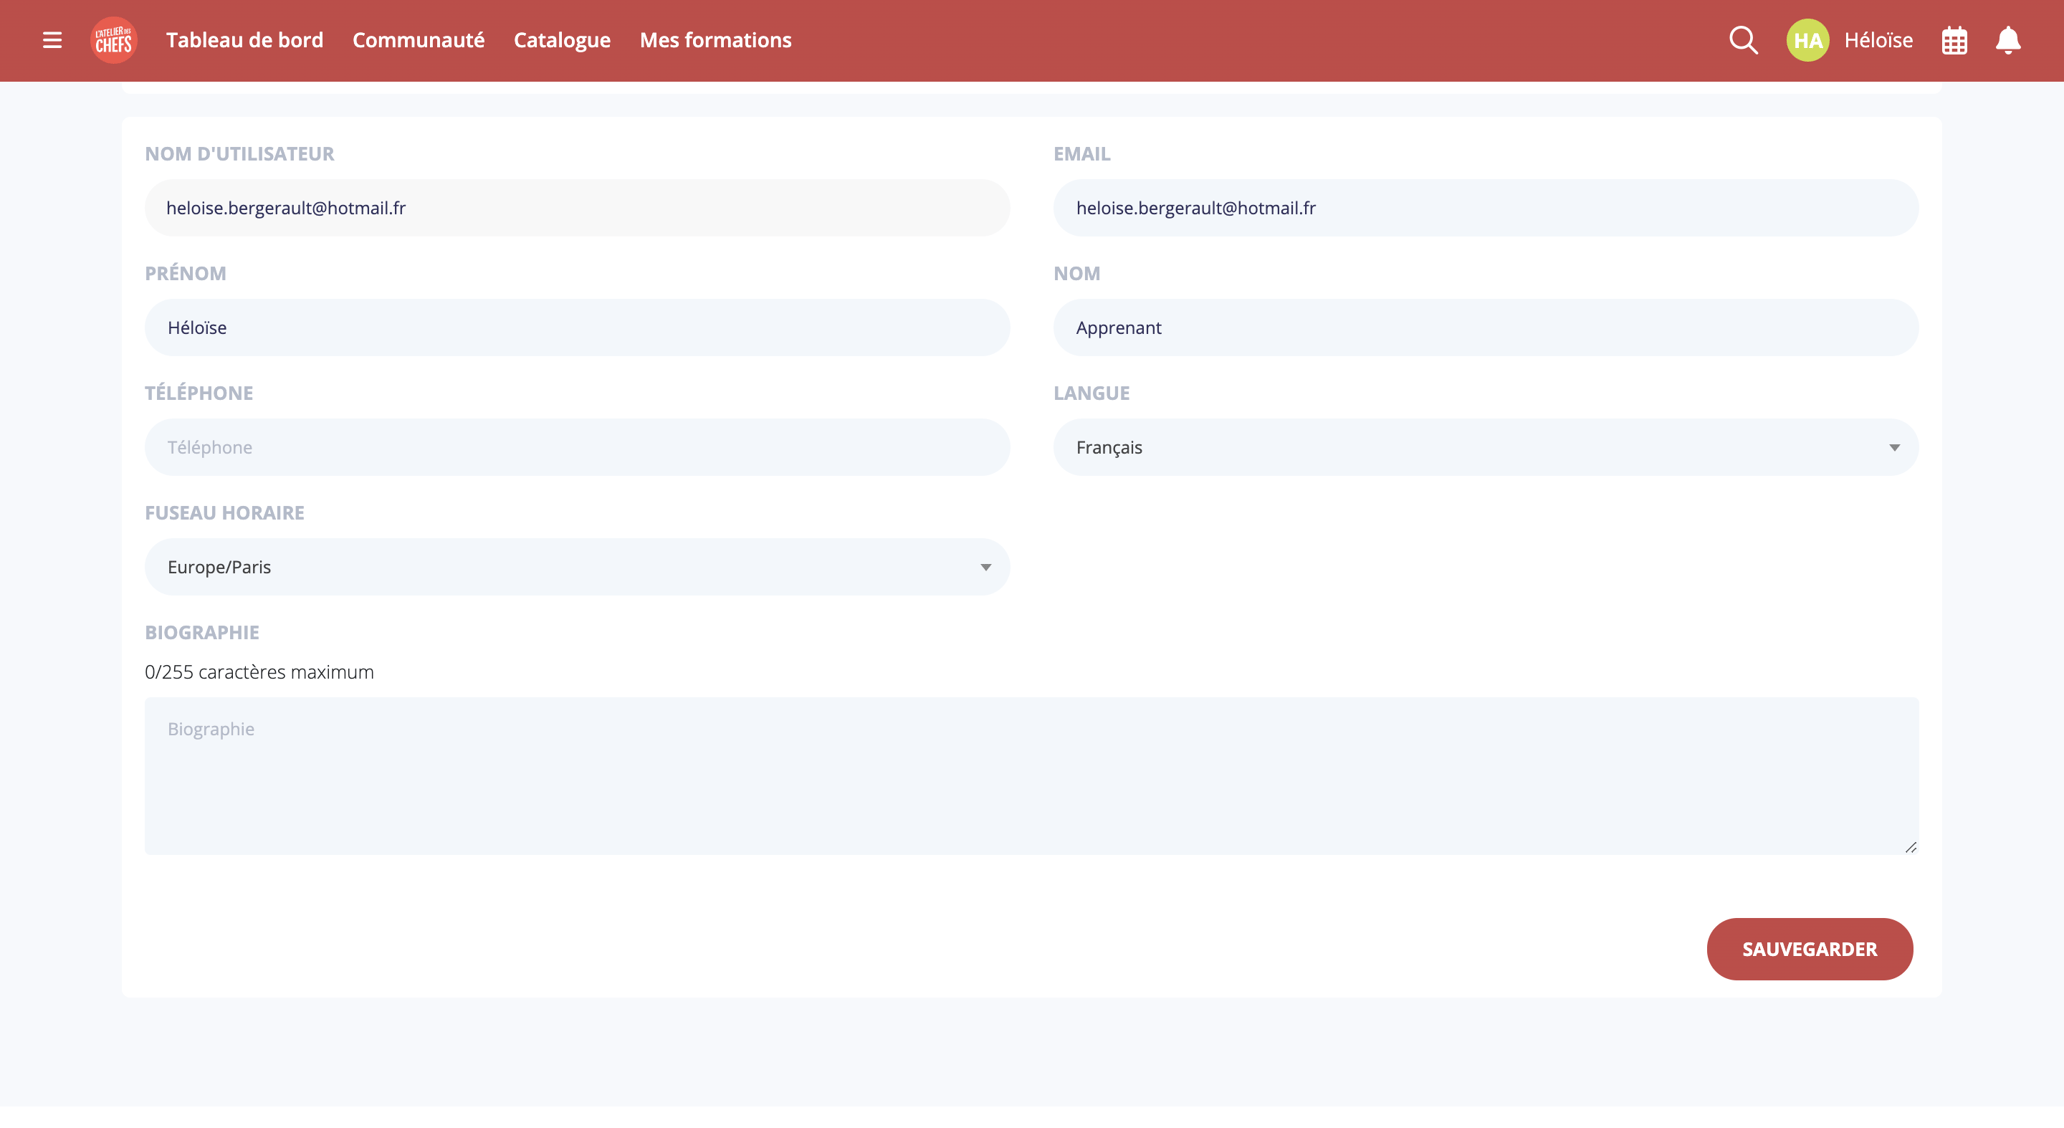The height and width of the screenshot is (1128, 2064).
Task: Click the Prénom field containing Héloïse
Action: coord(577,327)
